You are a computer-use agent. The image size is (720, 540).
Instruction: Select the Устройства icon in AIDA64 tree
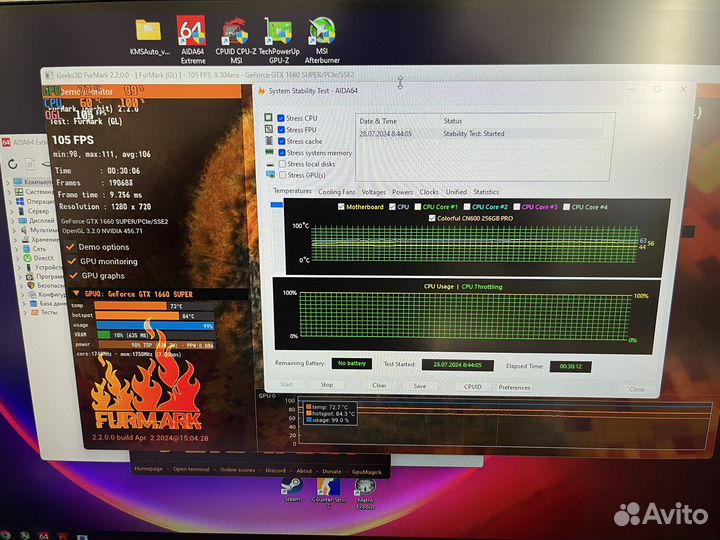click(28, 267)
